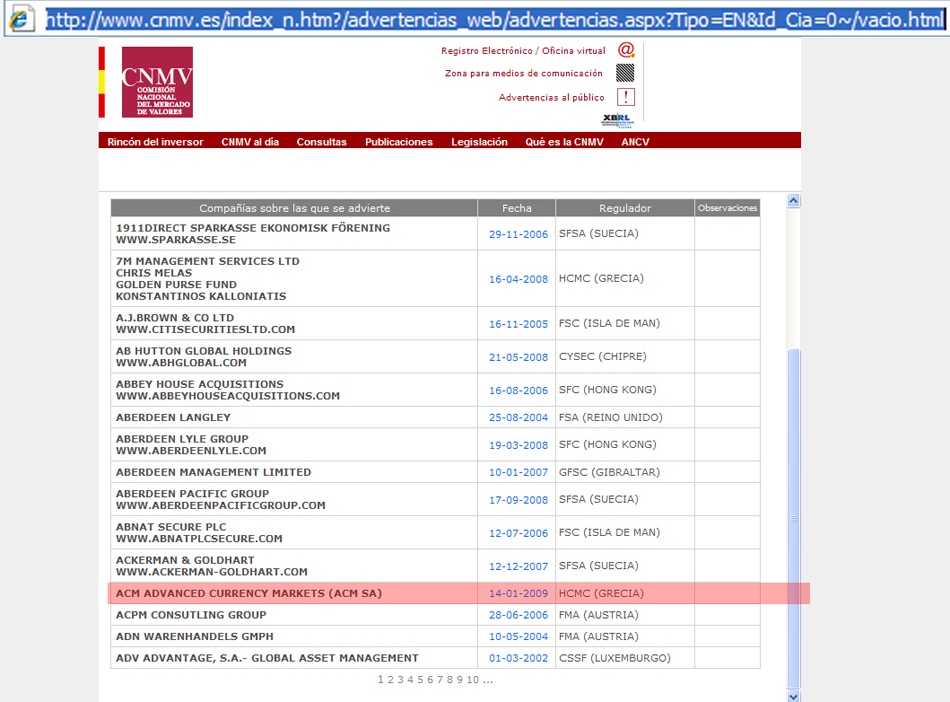Click the ellipsis for more pages

488,680
